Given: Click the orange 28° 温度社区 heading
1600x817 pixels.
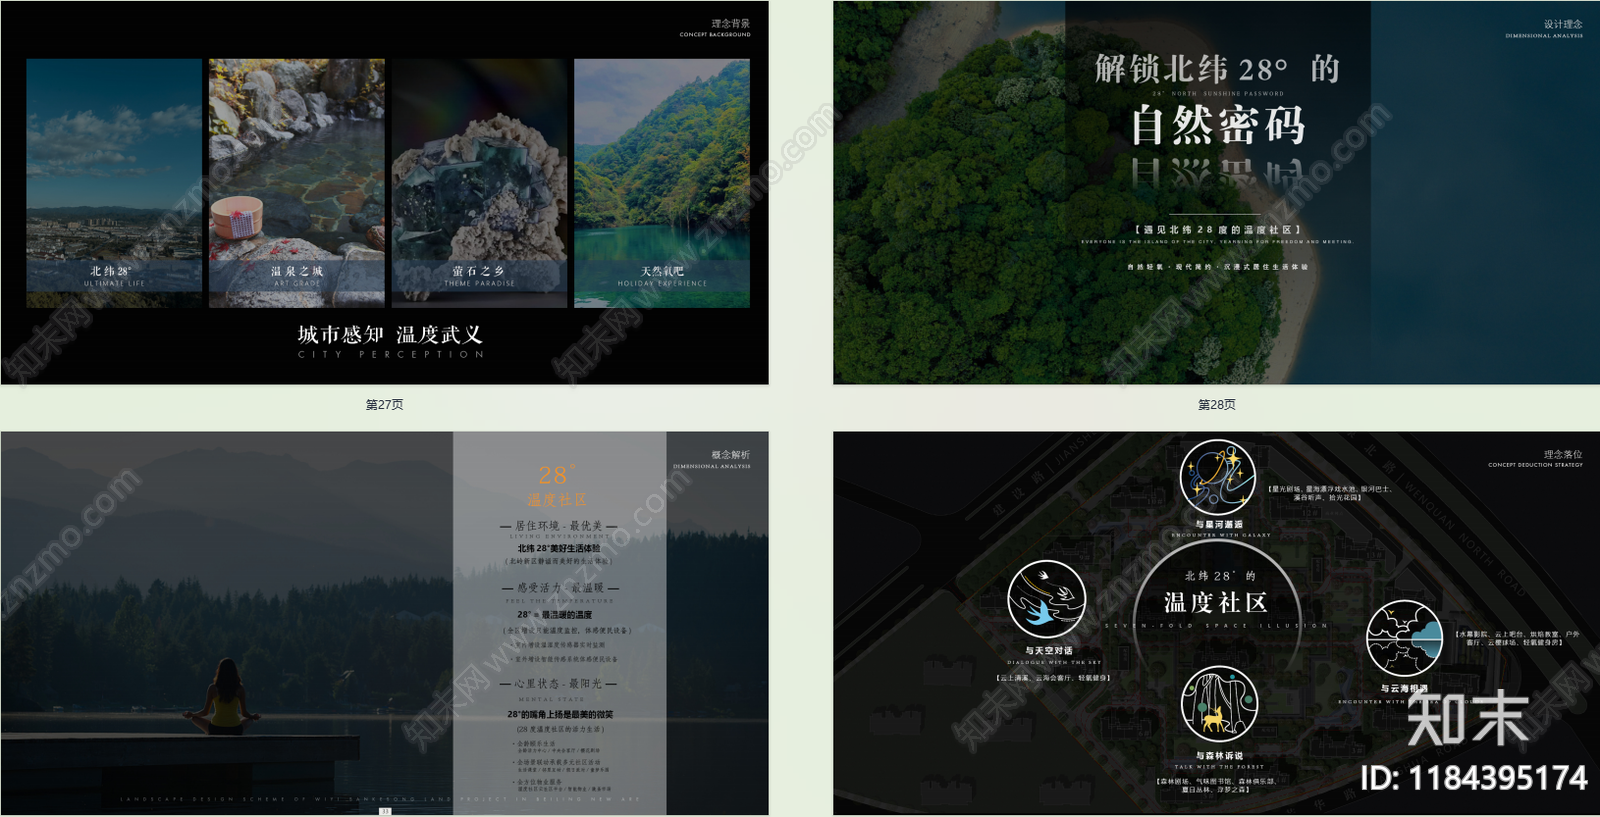Looking at the screenshot, I should pos(557,486).
